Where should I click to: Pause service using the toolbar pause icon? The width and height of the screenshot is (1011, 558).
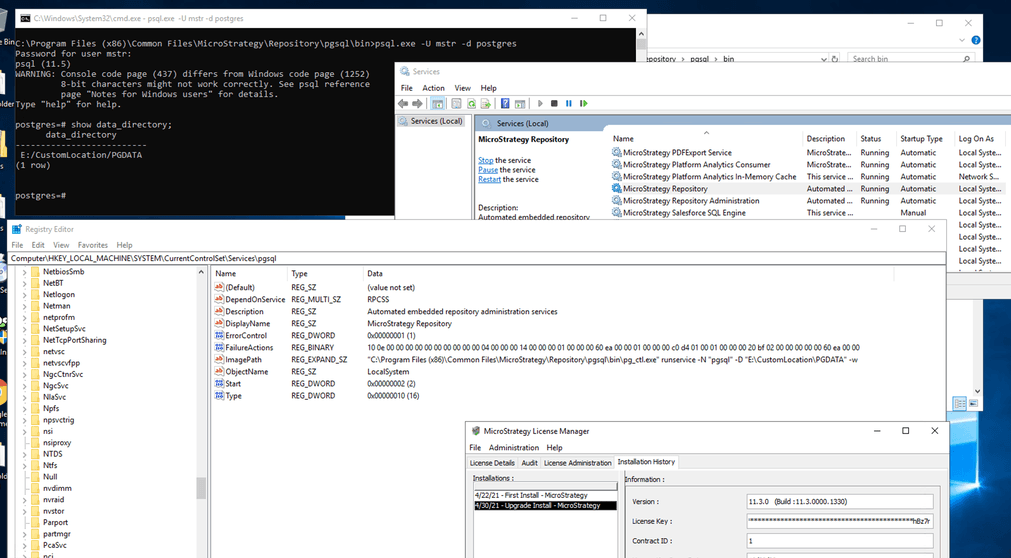569,103
